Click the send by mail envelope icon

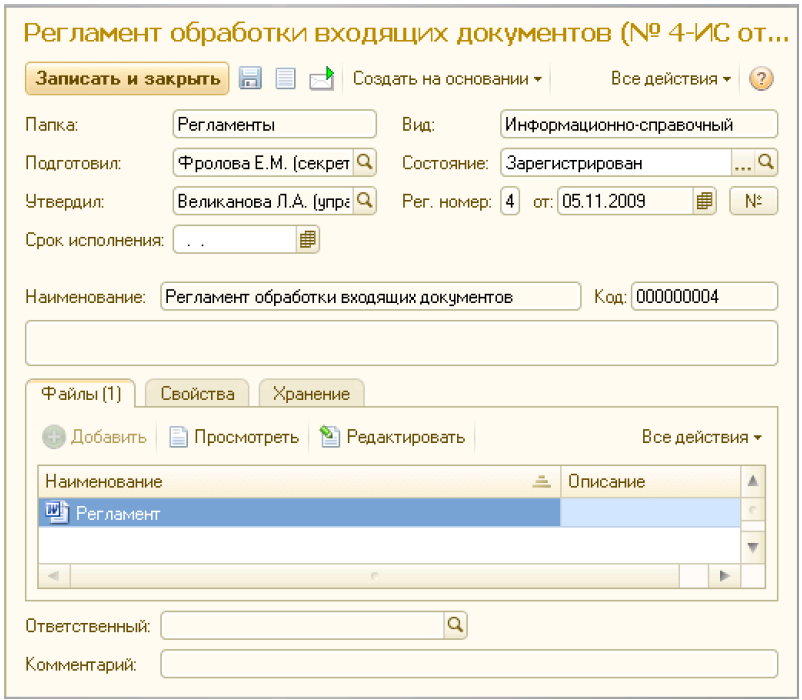click(x=322, y=78)
